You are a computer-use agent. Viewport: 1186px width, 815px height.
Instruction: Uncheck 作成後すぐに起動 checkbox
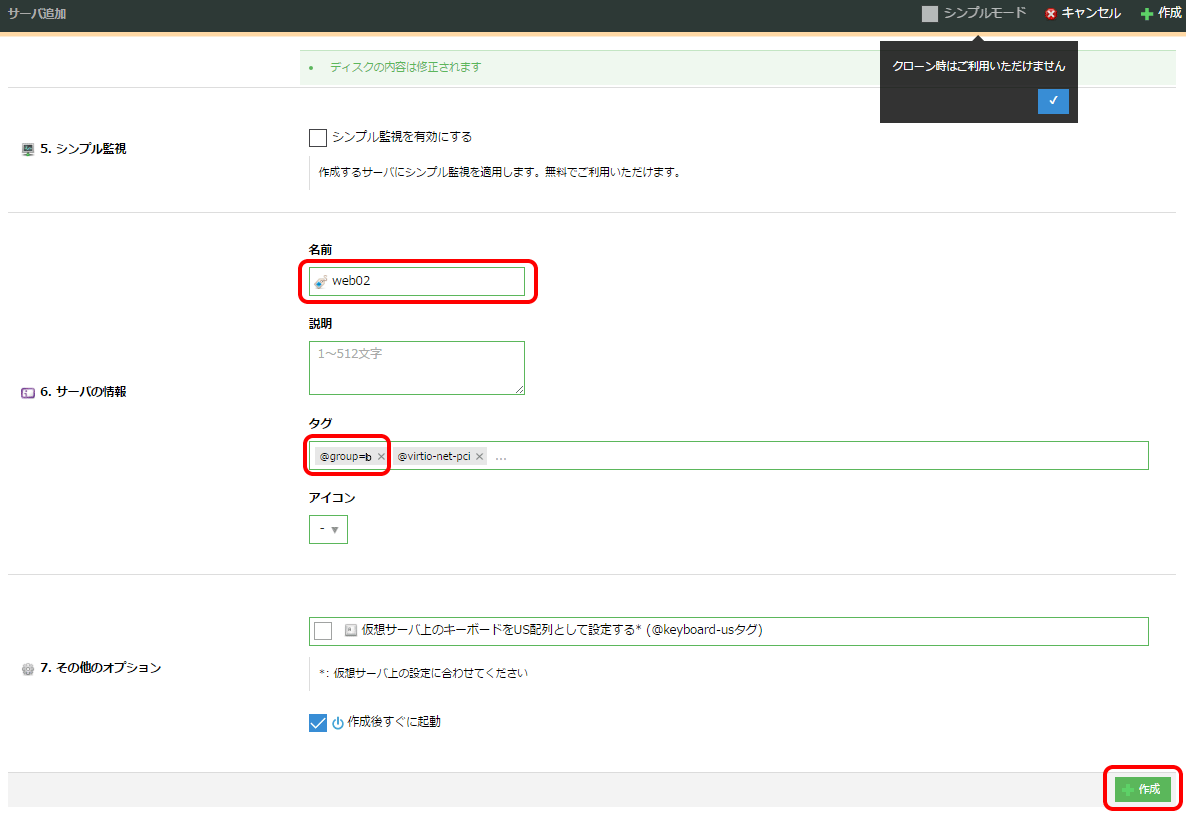coord(318,723)
